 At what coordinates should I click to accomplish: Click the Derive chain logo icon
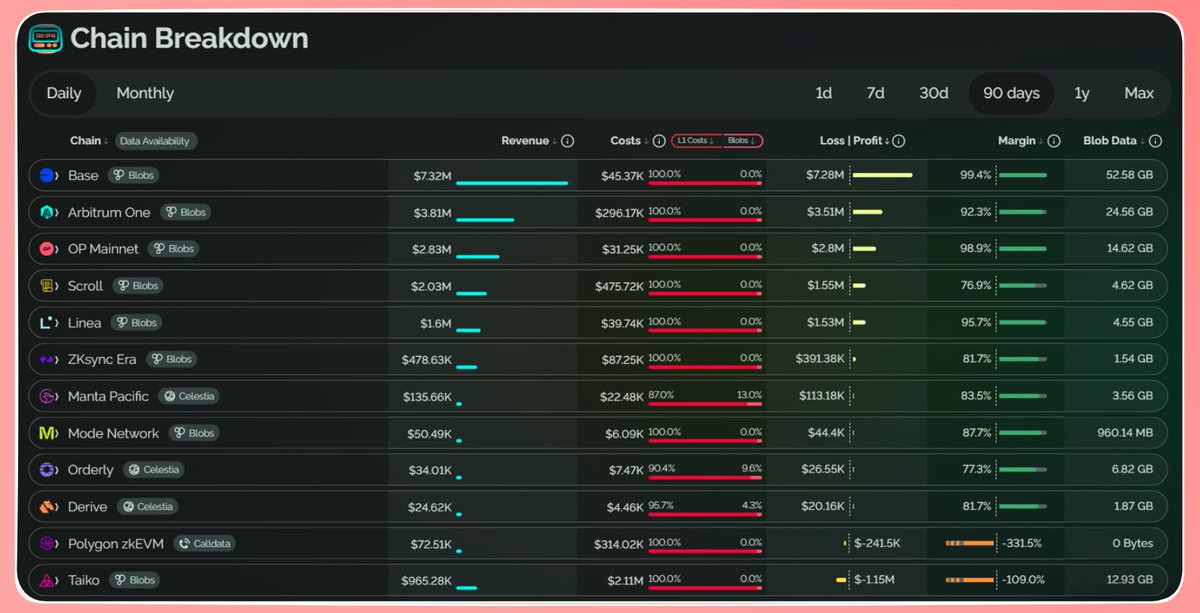[x=47, y=507]
